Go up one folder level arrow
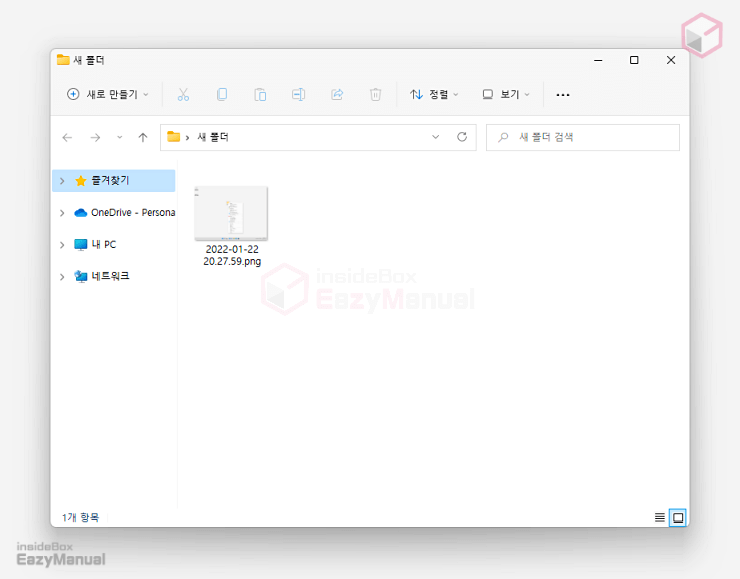740x579 pixels. (143, 137)
